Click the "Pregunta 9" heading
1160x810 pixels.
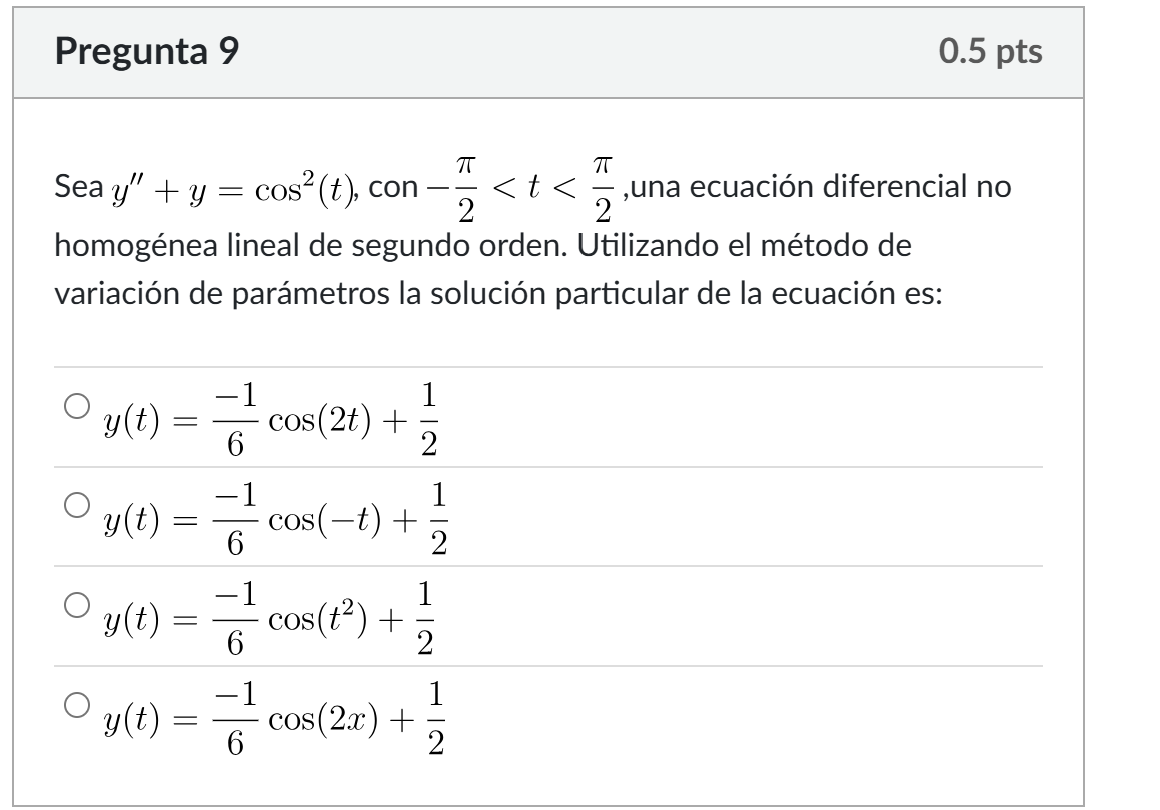point(147,52)
